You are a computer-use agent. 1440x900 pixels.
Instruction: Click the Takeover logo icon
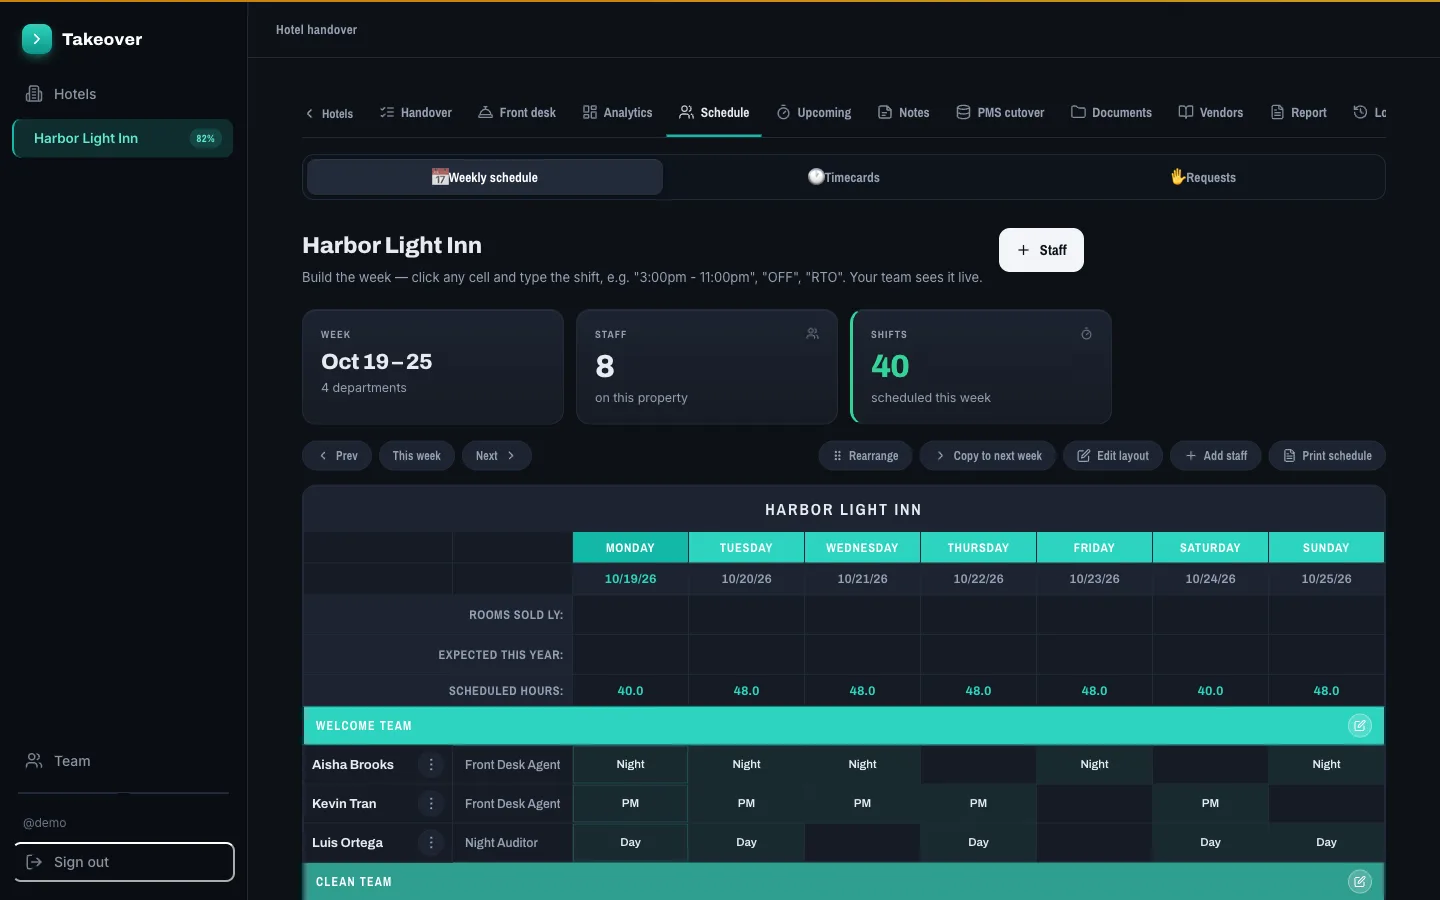37,39
